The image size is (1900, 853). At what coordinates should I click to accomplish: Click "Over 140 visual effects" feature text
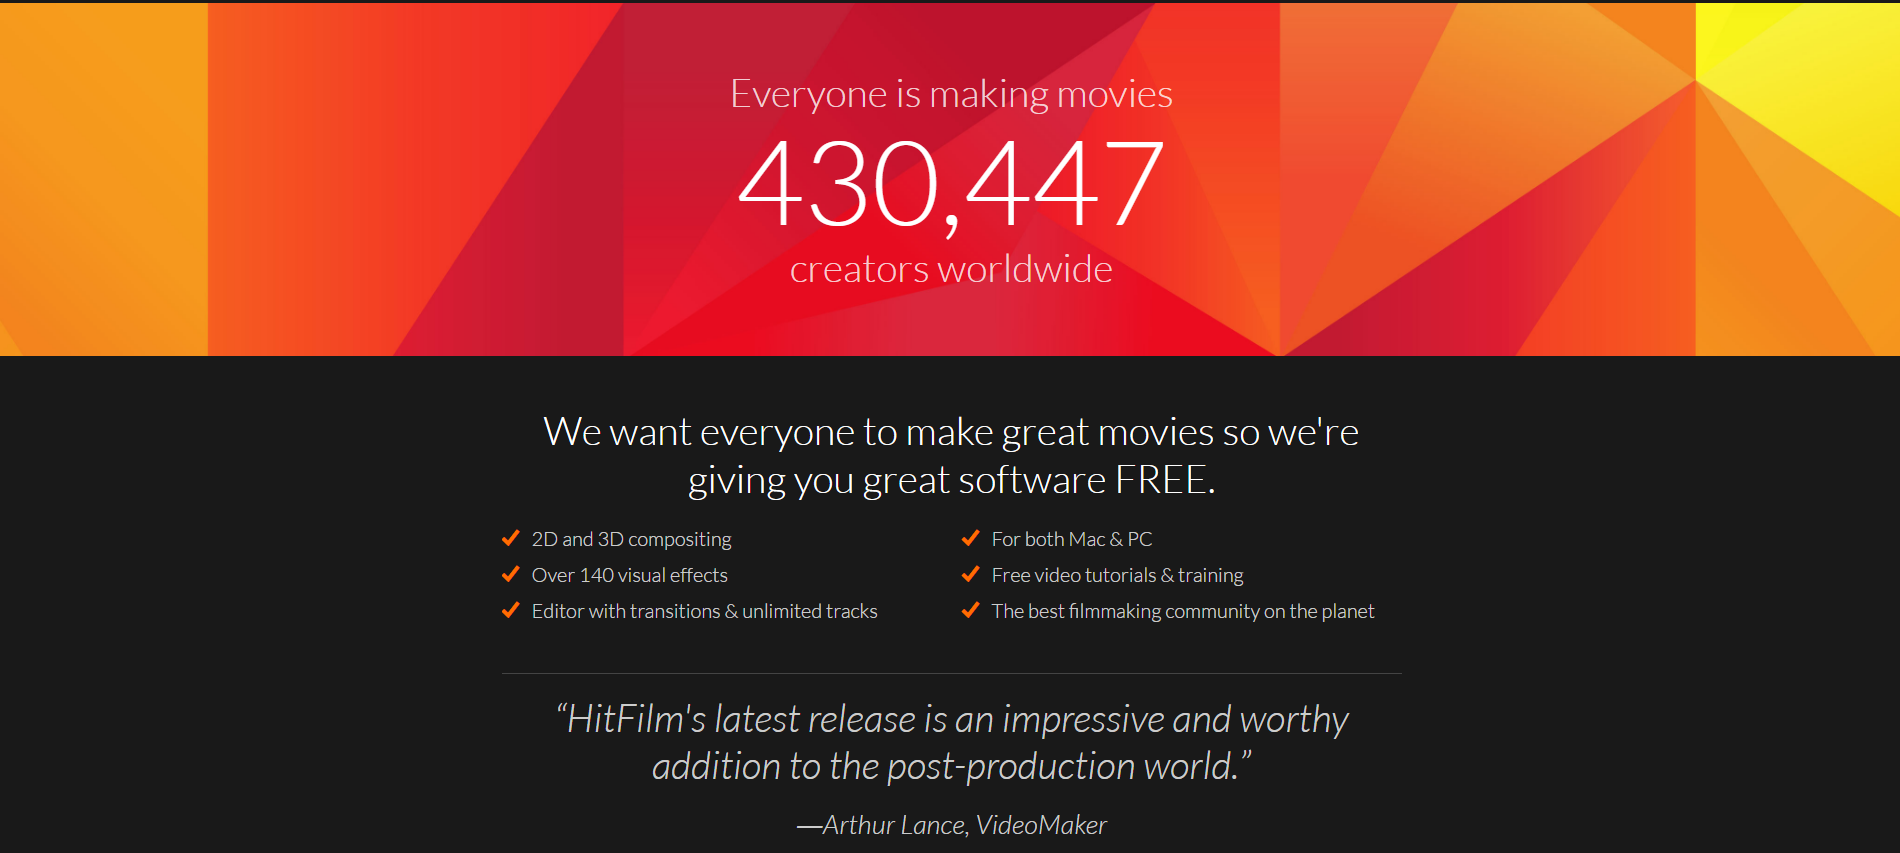click(x=630, y=575)
